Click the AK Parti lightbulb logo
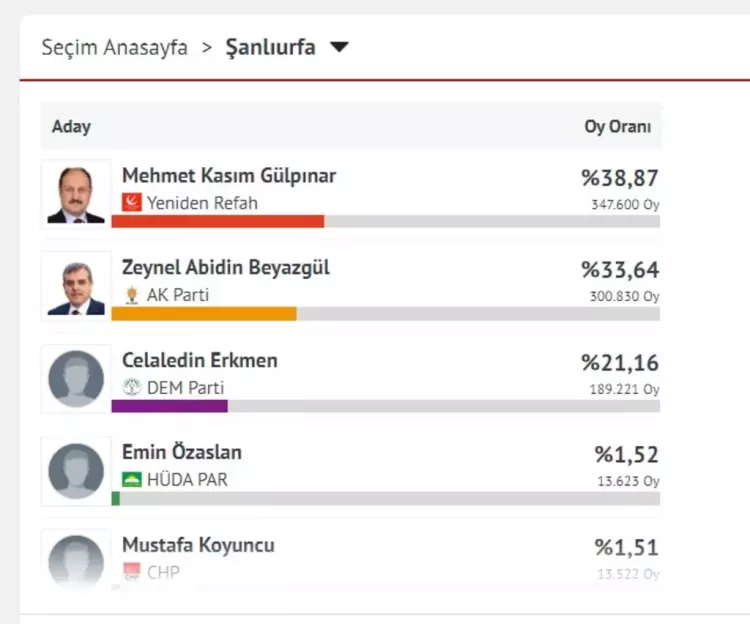750x624 pixels. [x=132, y=295]
